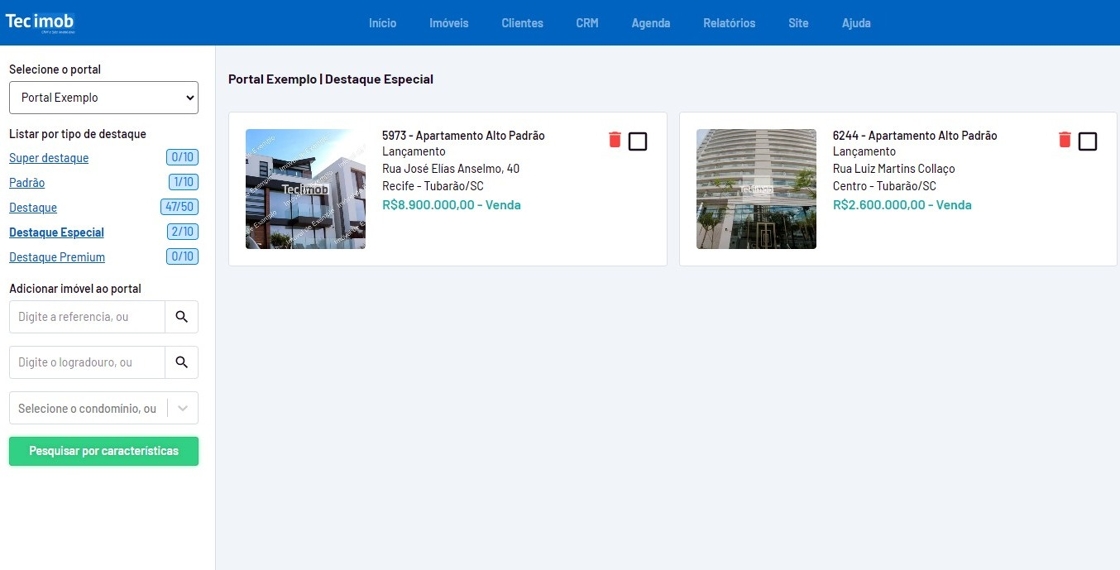1120x570 pixels.
Task: Select the Padrão highlight type
Action: (27, 183)
